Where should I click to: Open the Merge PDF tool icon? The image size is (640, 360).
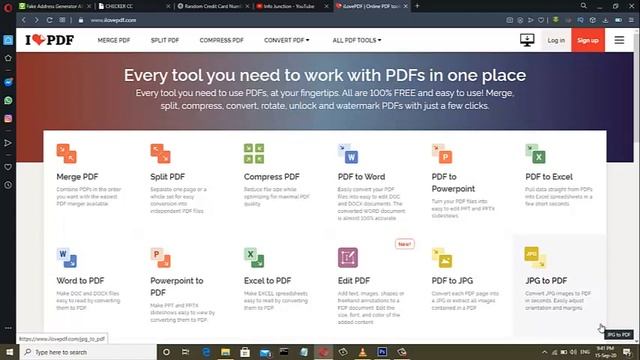coord(66,153)
